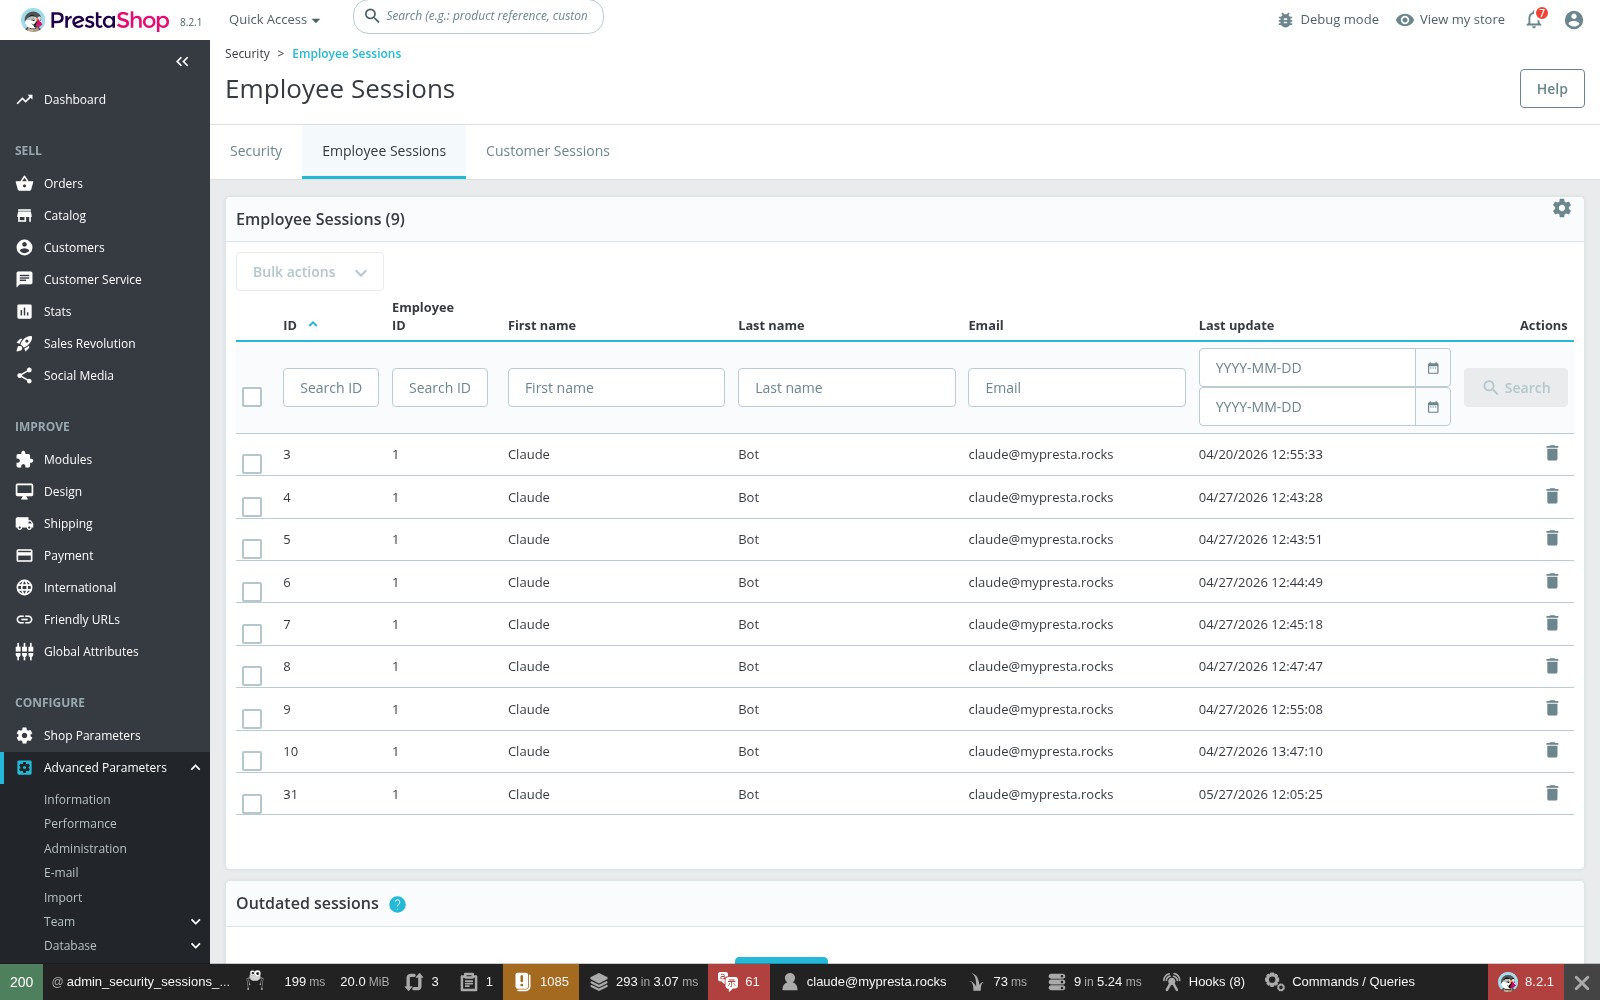
Task: Open Sales Revolution rocket item
Action: tap(89, 344)
